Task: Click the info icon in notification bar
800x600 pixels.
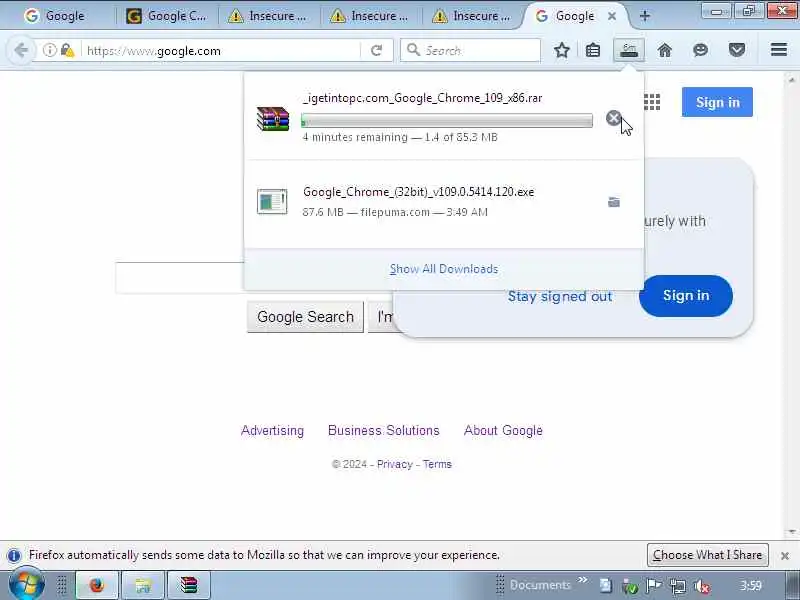Action: coord(14,555)
